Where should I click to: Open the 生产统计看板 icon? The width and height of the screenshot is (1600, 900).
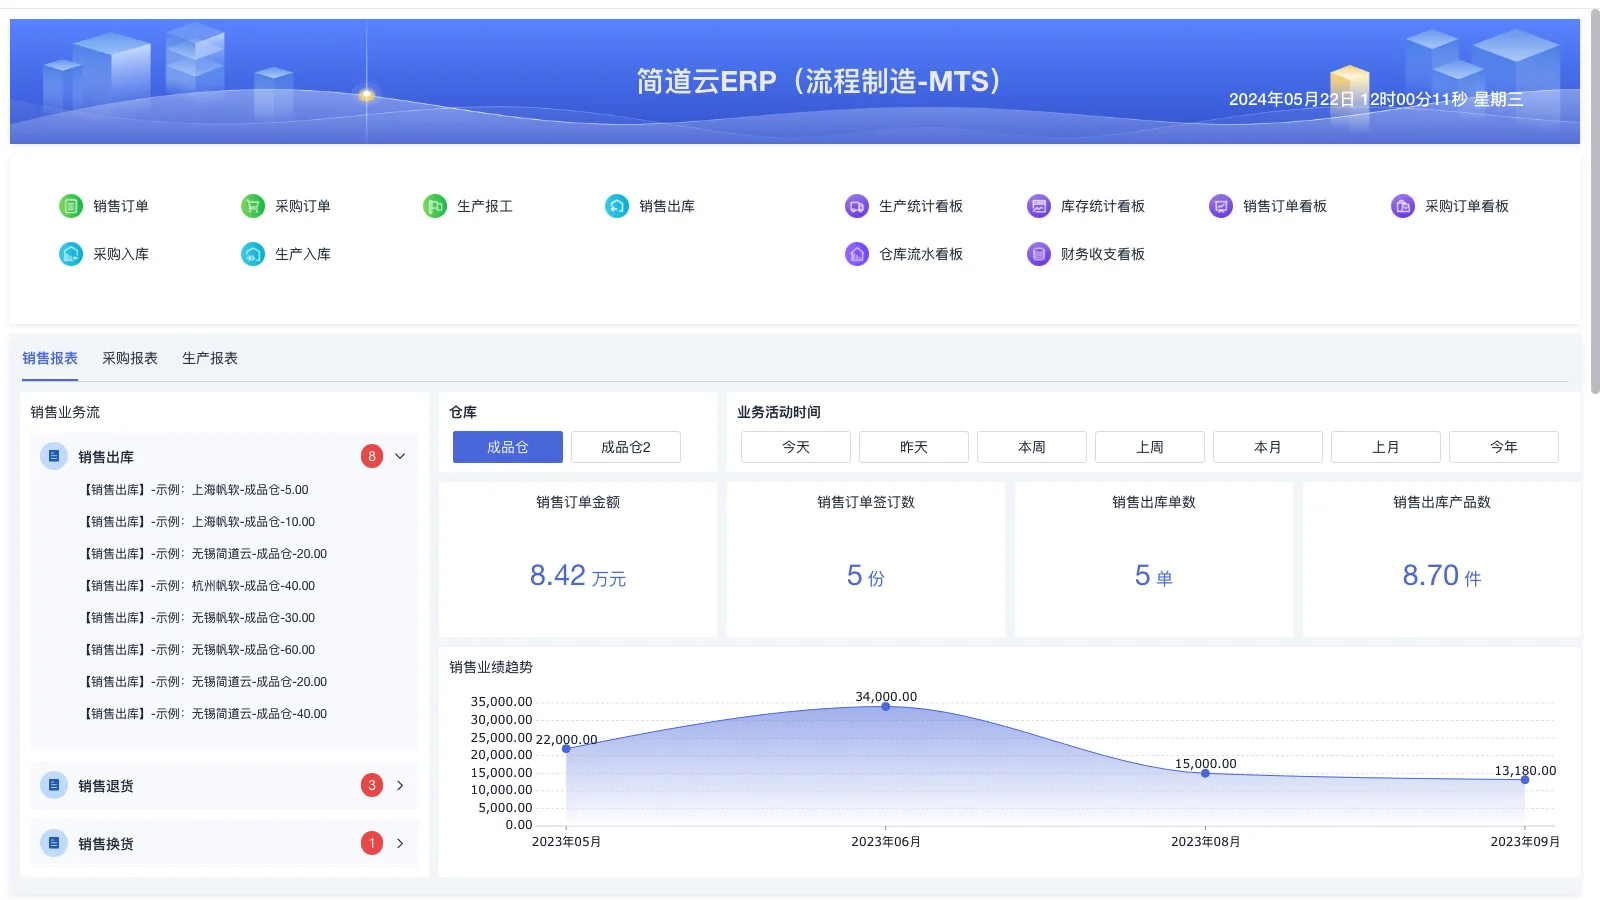click(x=856, y=206)
